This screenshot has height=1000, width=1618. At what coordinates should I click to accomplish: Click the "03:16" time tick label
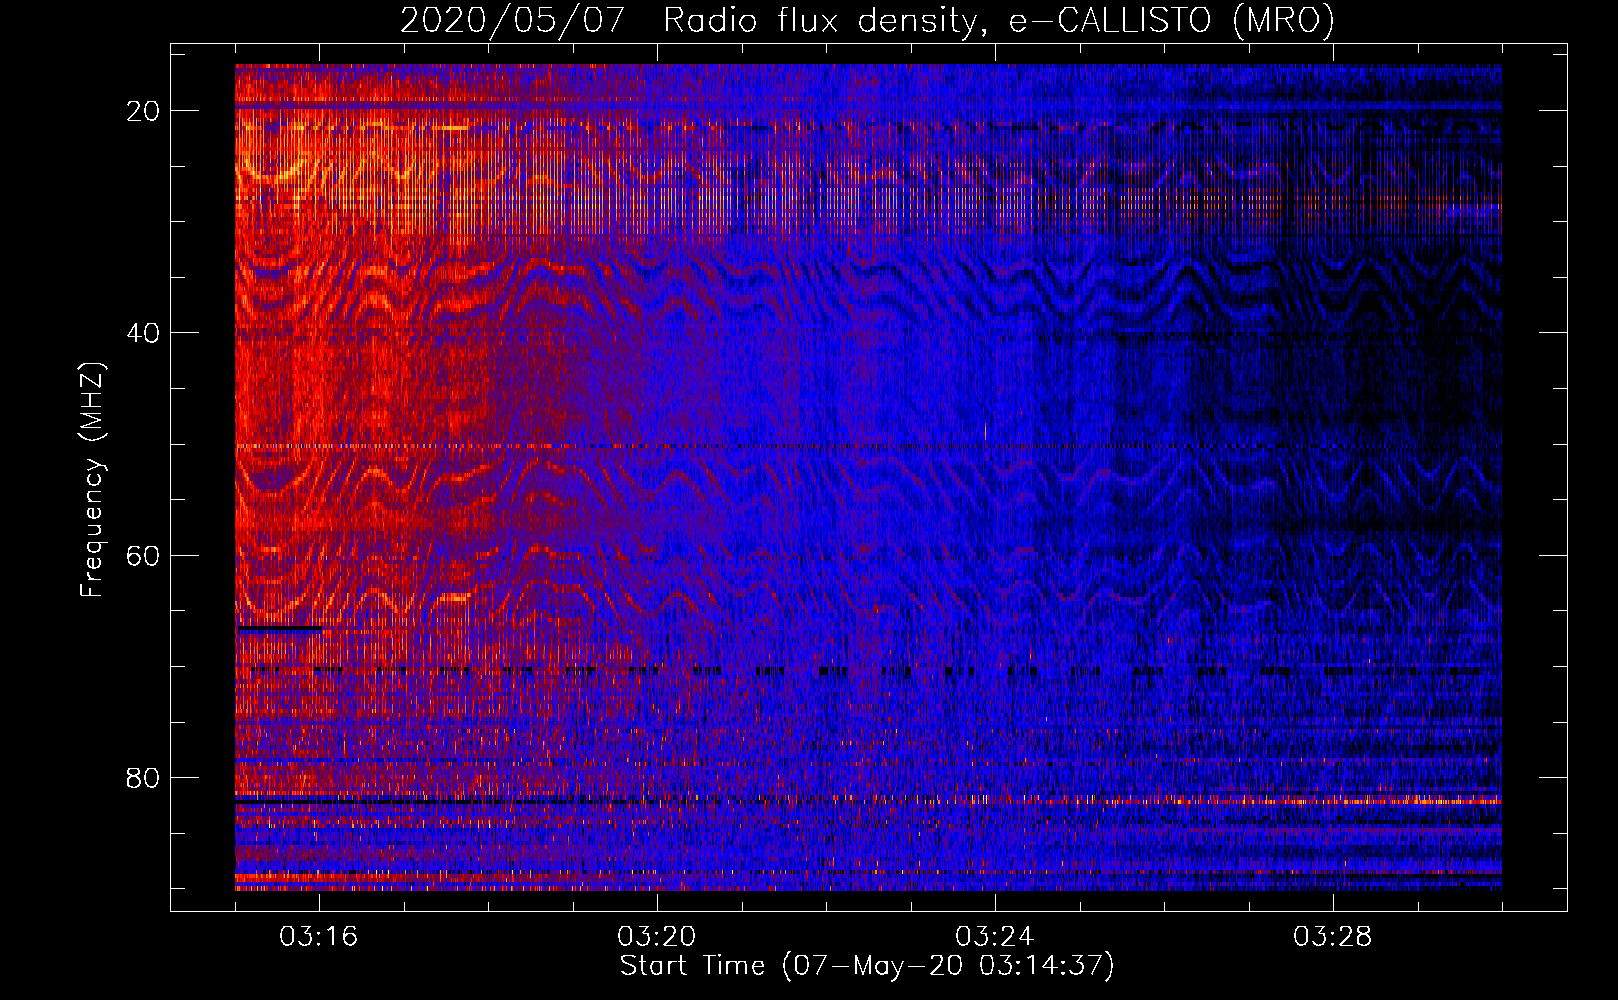tap(318, 937)
